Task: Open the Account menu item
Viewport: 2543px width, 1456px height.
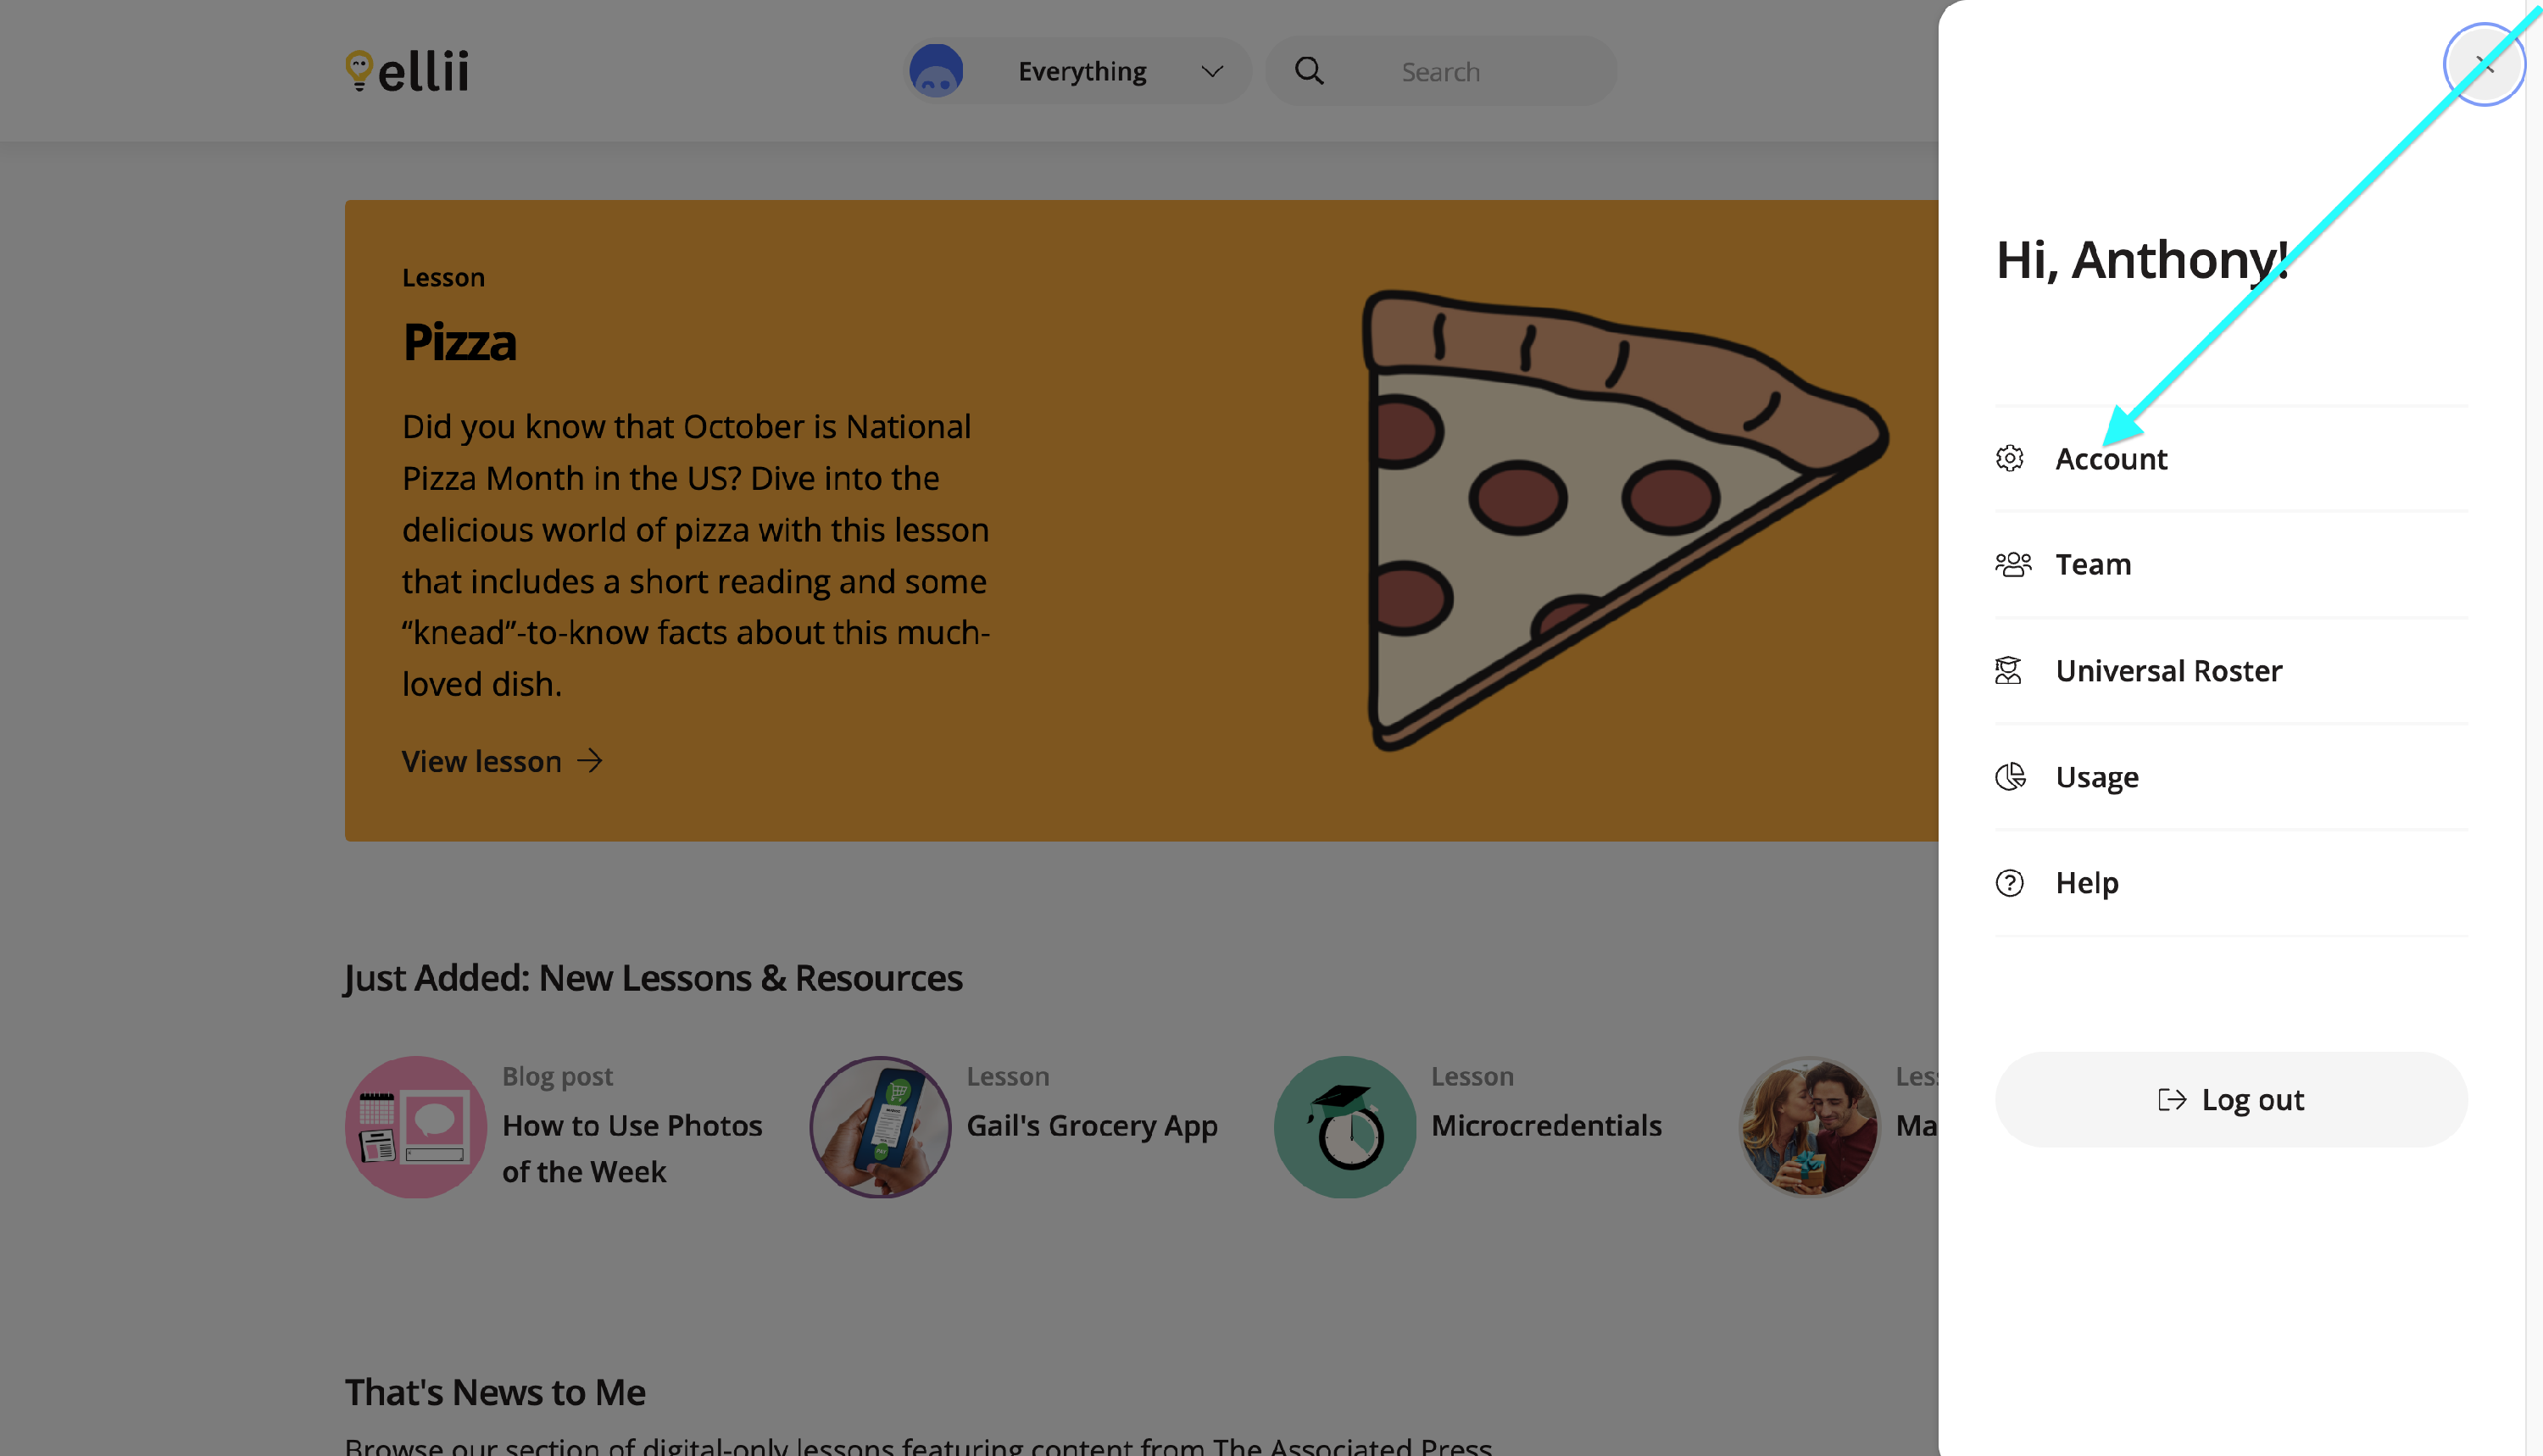Action: point(2111,459)
